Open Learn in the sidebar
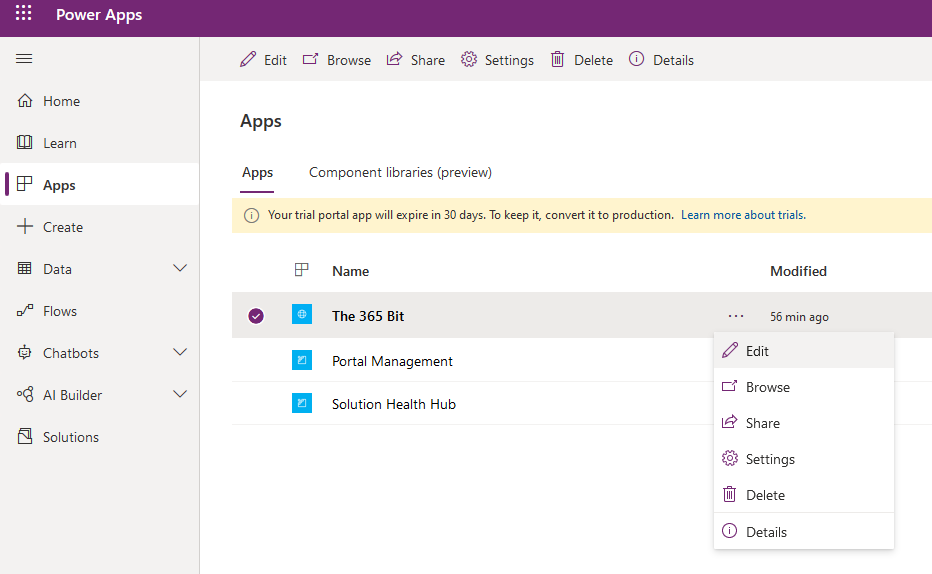The image size is (932, 574). pyautogui.click(x=99, y=143)
